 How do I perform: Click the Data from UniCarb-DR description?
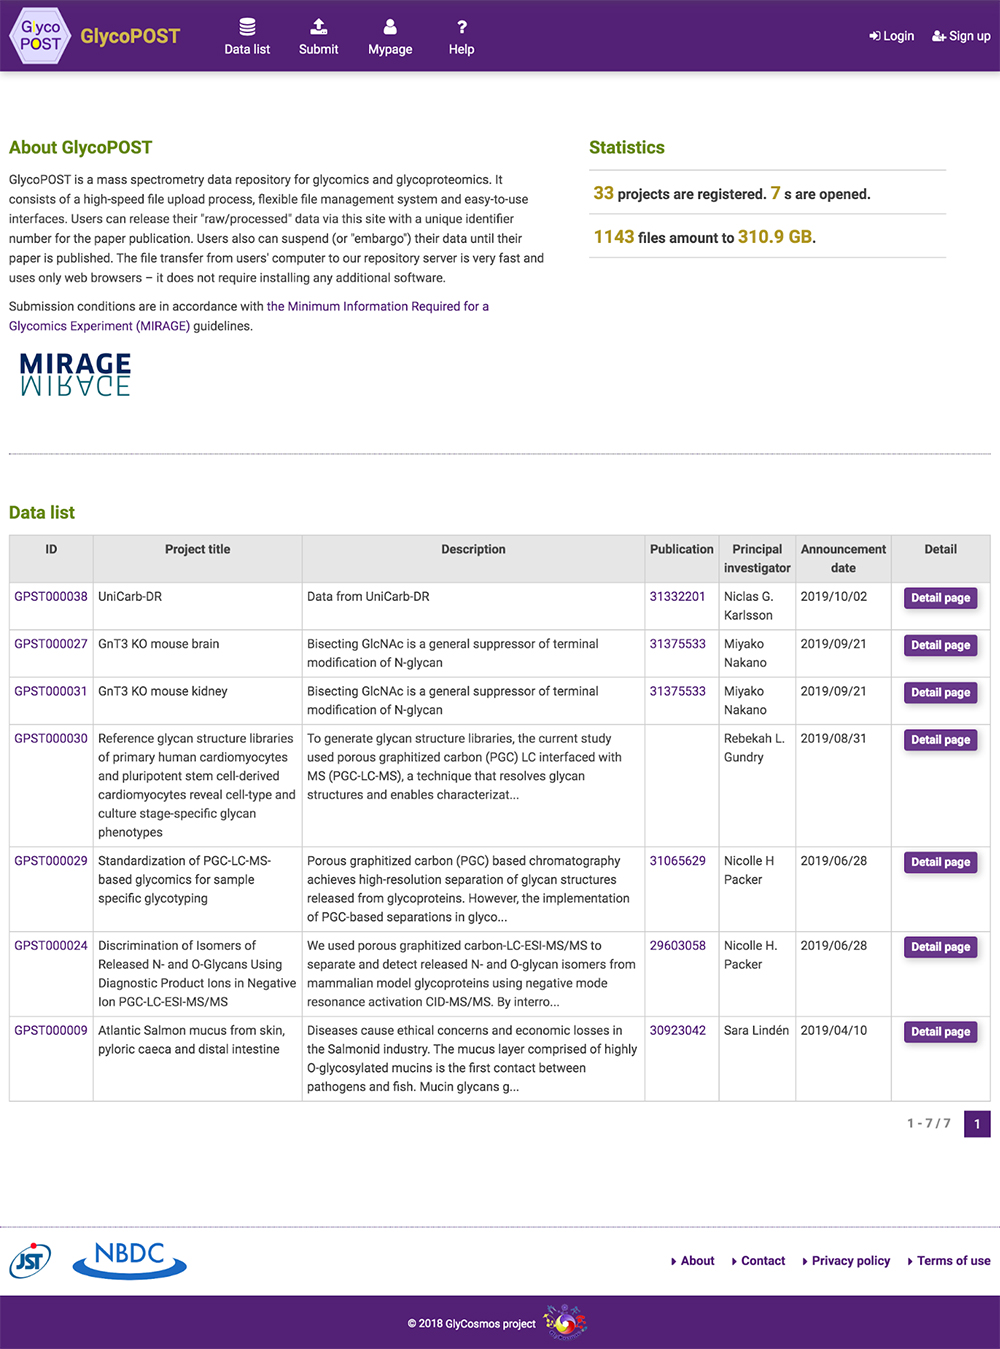[x=368, y=597]
